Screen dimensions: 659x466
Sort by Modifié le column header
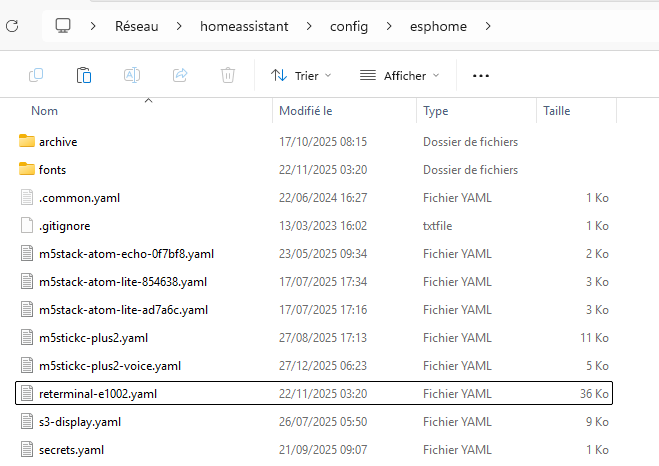click(305, 111)
